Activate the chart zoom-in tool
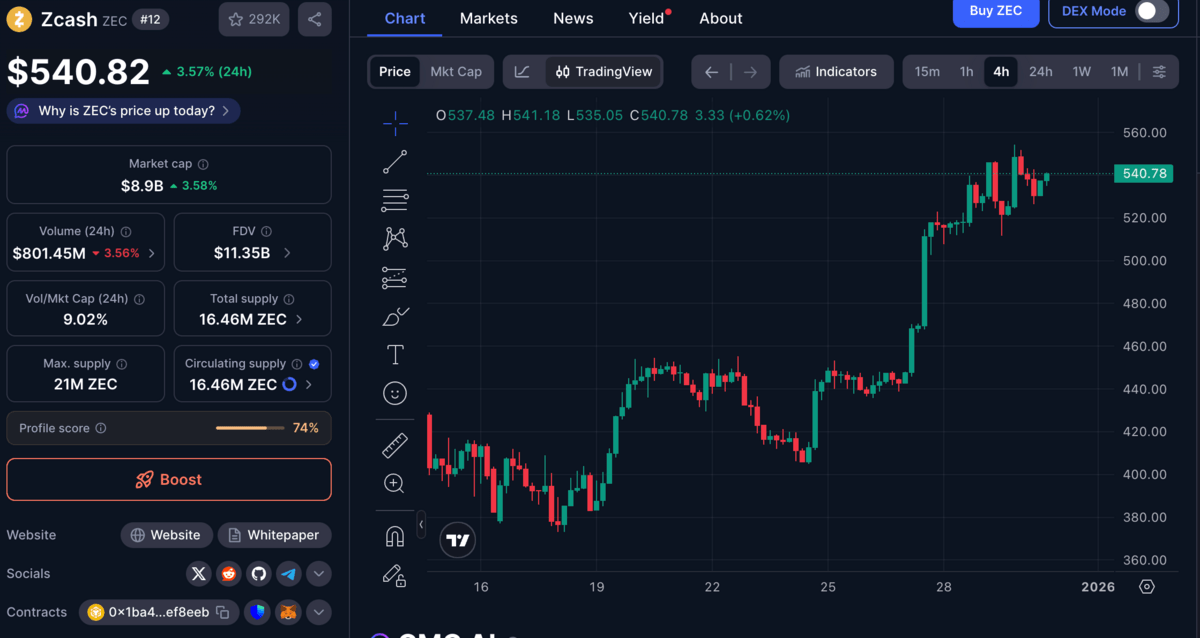Screen dimensions: 1200x638 point(395,483)
